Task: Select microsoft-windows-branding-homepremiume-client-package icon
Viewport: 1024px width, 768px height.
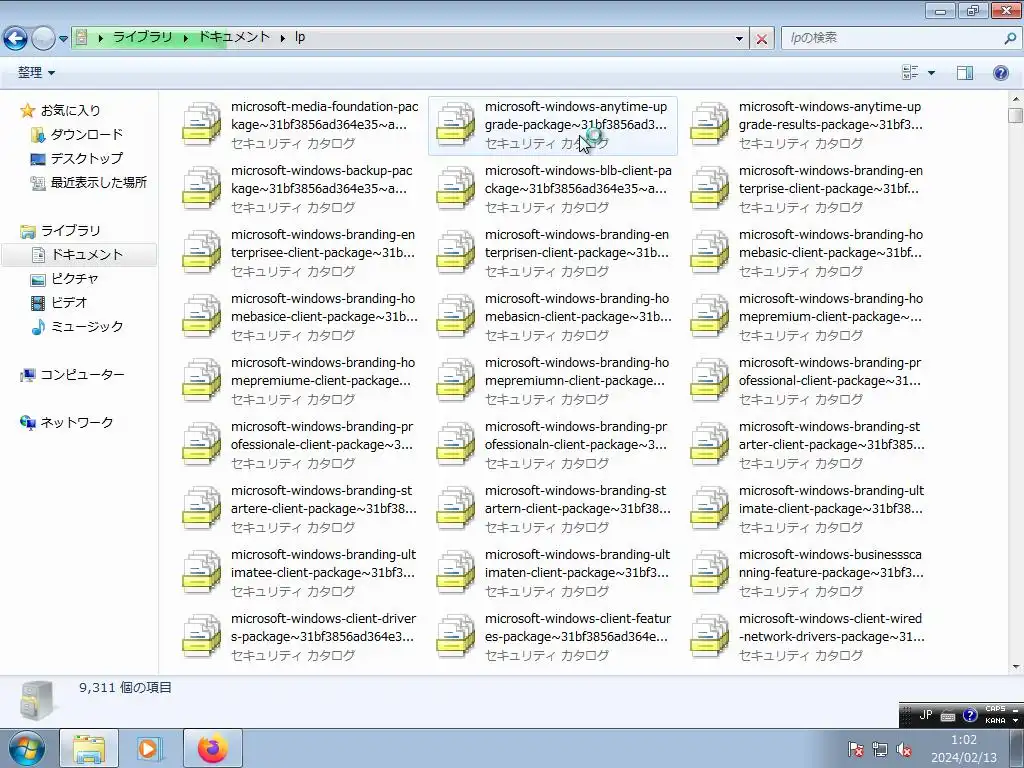Action: tap(201, 379)
